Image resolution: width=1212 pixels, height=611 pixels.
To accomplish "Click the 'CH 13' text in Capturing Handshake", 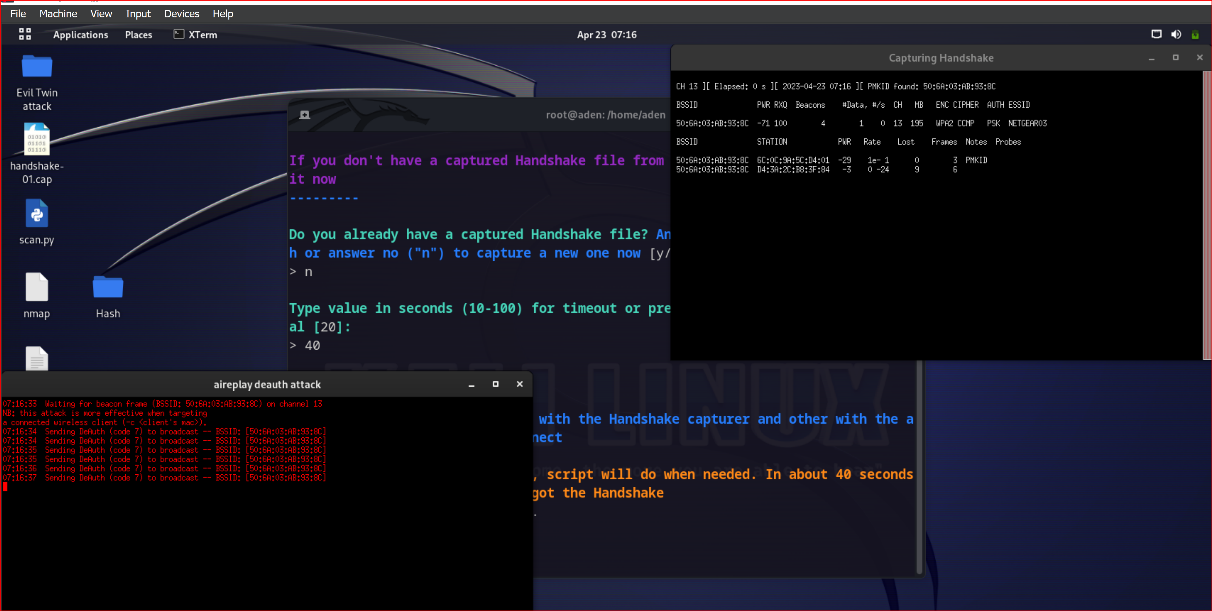I will point(688,87).
